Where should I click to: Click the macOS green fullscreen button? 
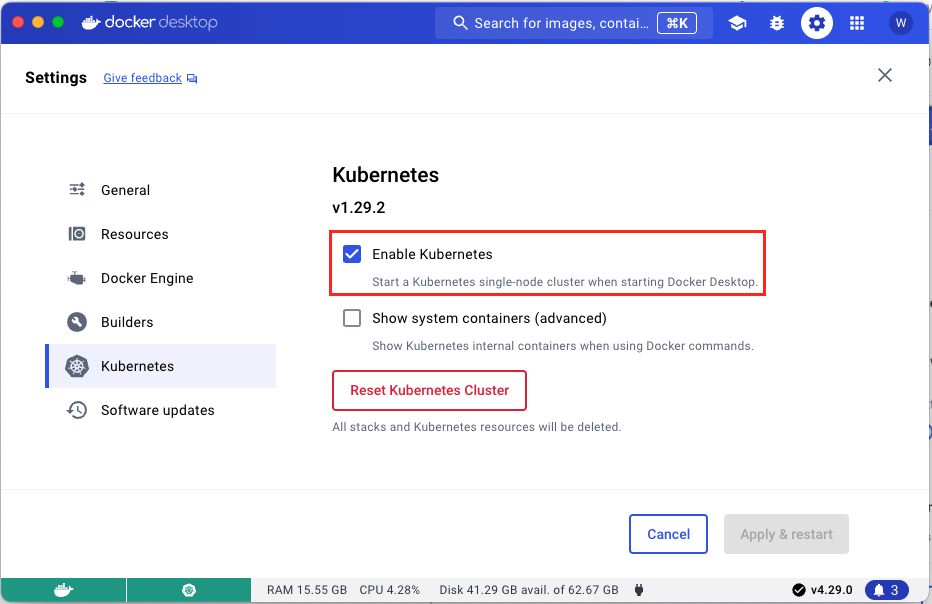(58, 23)
